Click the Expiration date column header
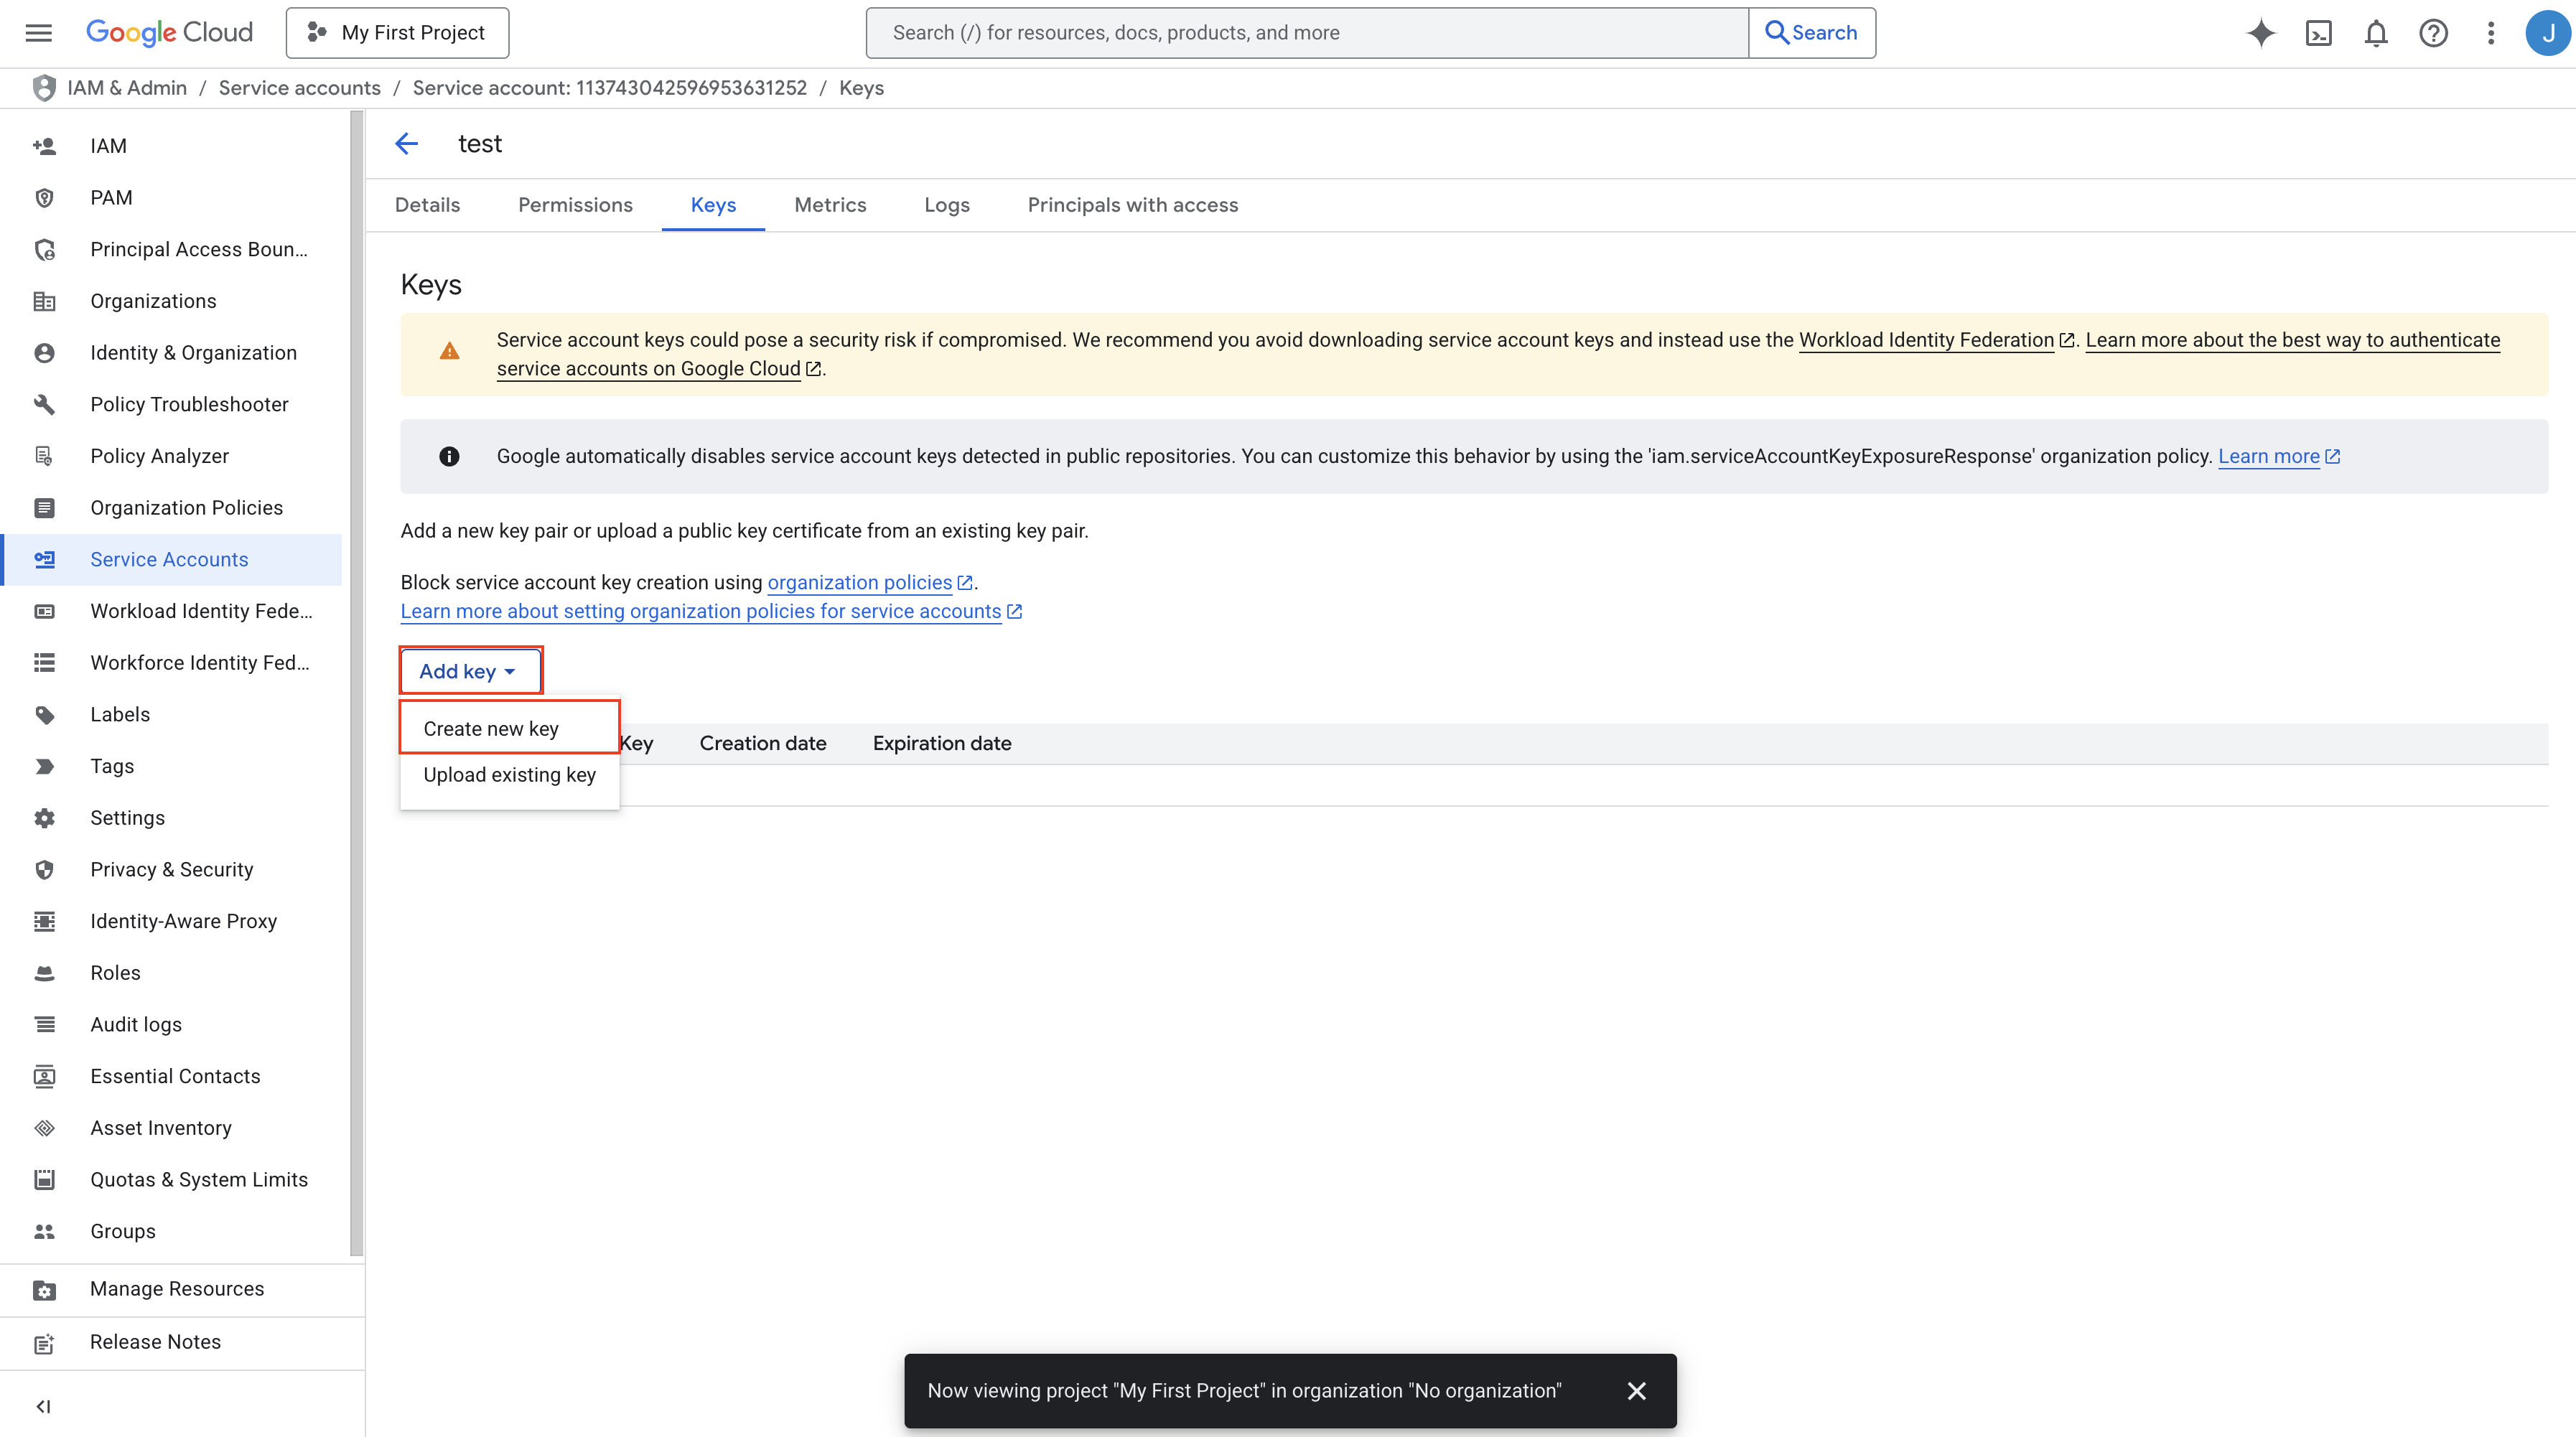 coord(941,743)
